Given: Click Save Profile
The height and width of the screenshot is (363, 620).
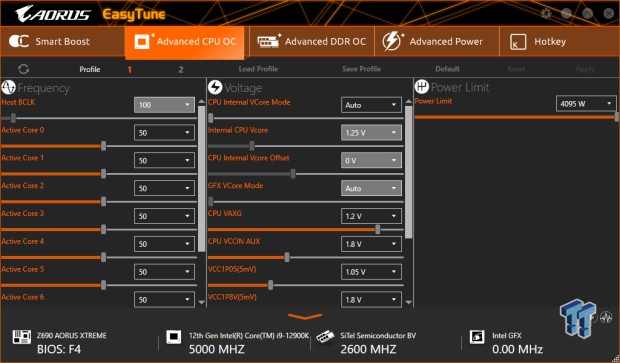Looking at the screenshot, I should point(361,69).
